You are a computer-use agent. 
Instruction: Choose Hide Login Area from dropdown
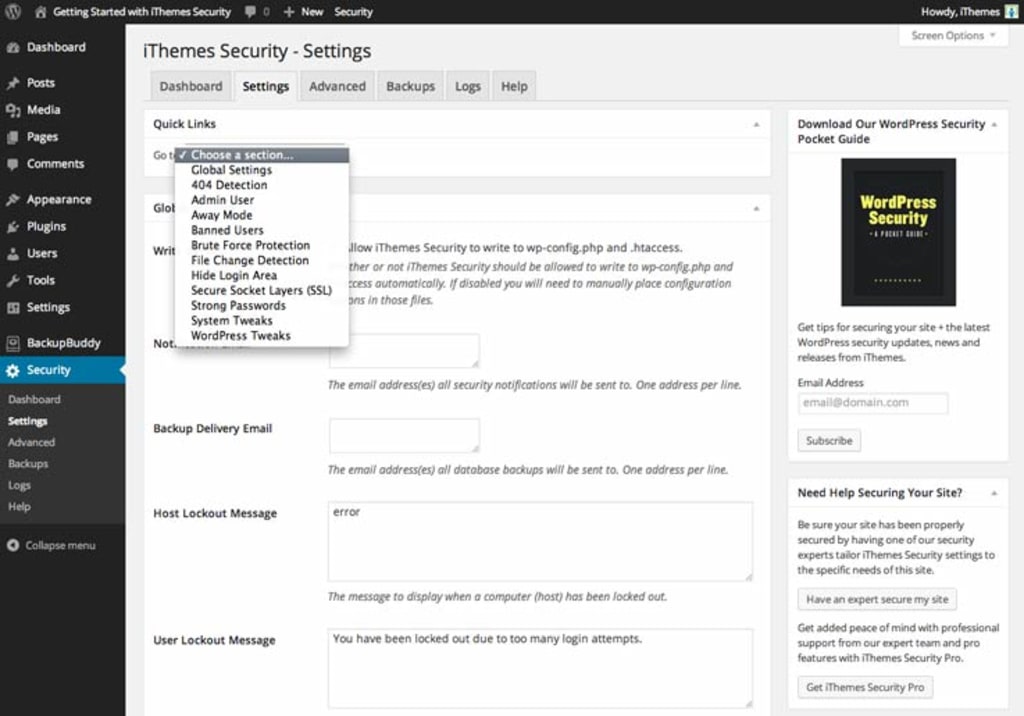pyautogui.click(x=262, y=275)
